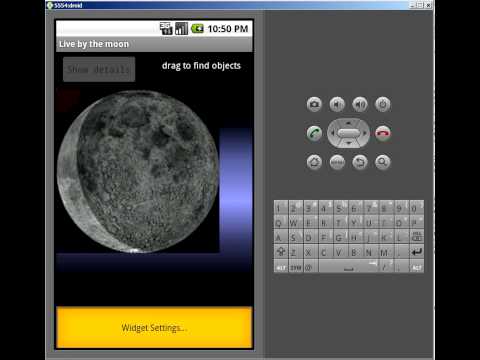Click the moon image
The height and width of the screenshot is (360, 480).
point(138,171)
